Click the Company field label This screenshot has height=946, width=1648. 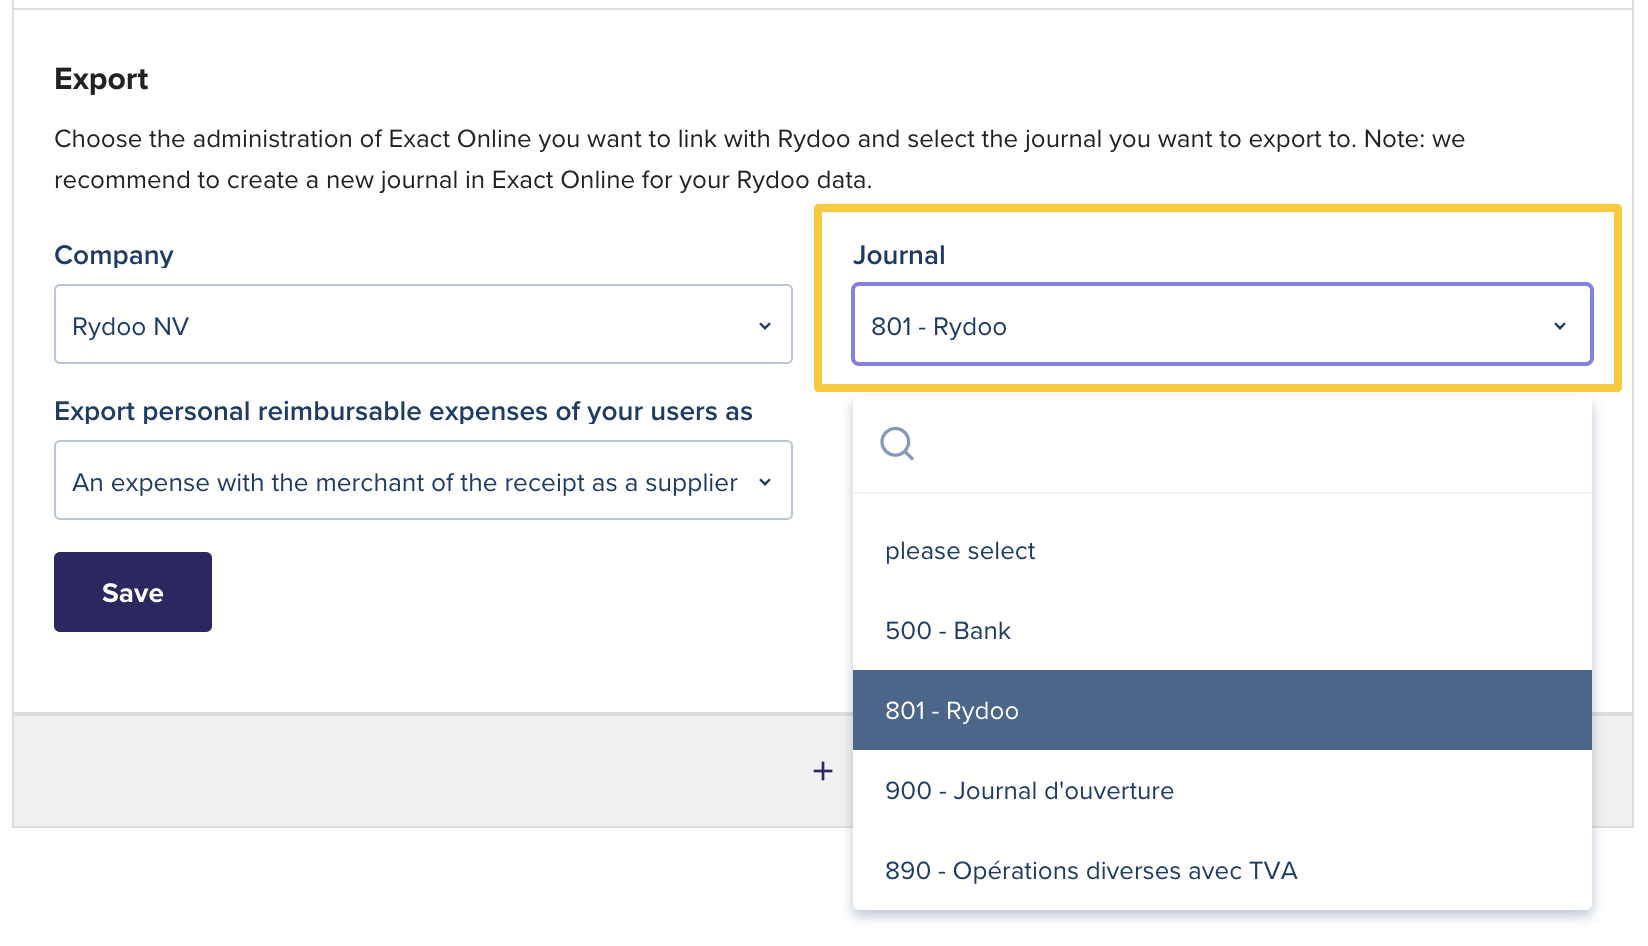[114, 255]
